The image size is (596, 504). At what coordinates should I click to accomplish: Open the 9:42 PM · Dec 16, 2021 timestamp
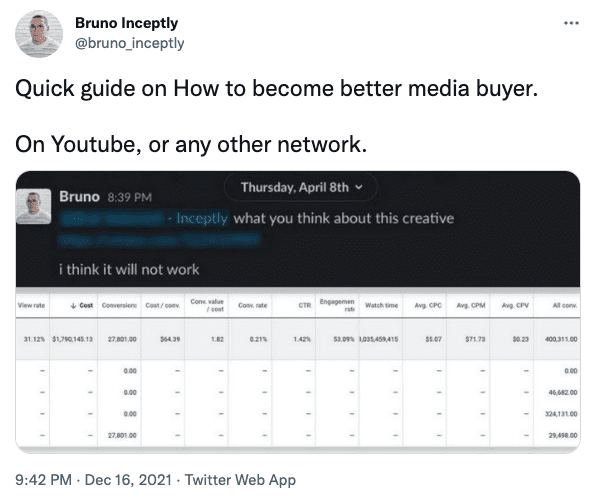(93, 480)
